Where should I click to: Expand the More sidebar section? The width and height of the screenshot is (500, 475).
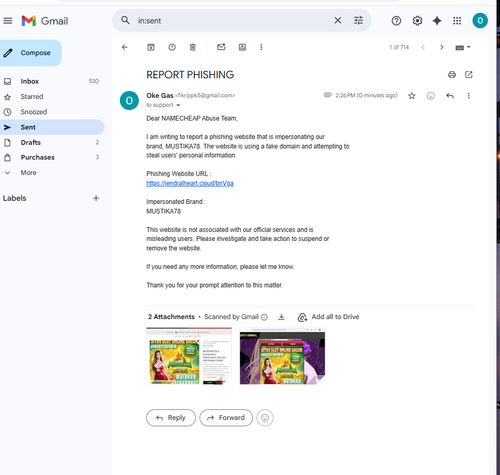click(x=28, y=173)
